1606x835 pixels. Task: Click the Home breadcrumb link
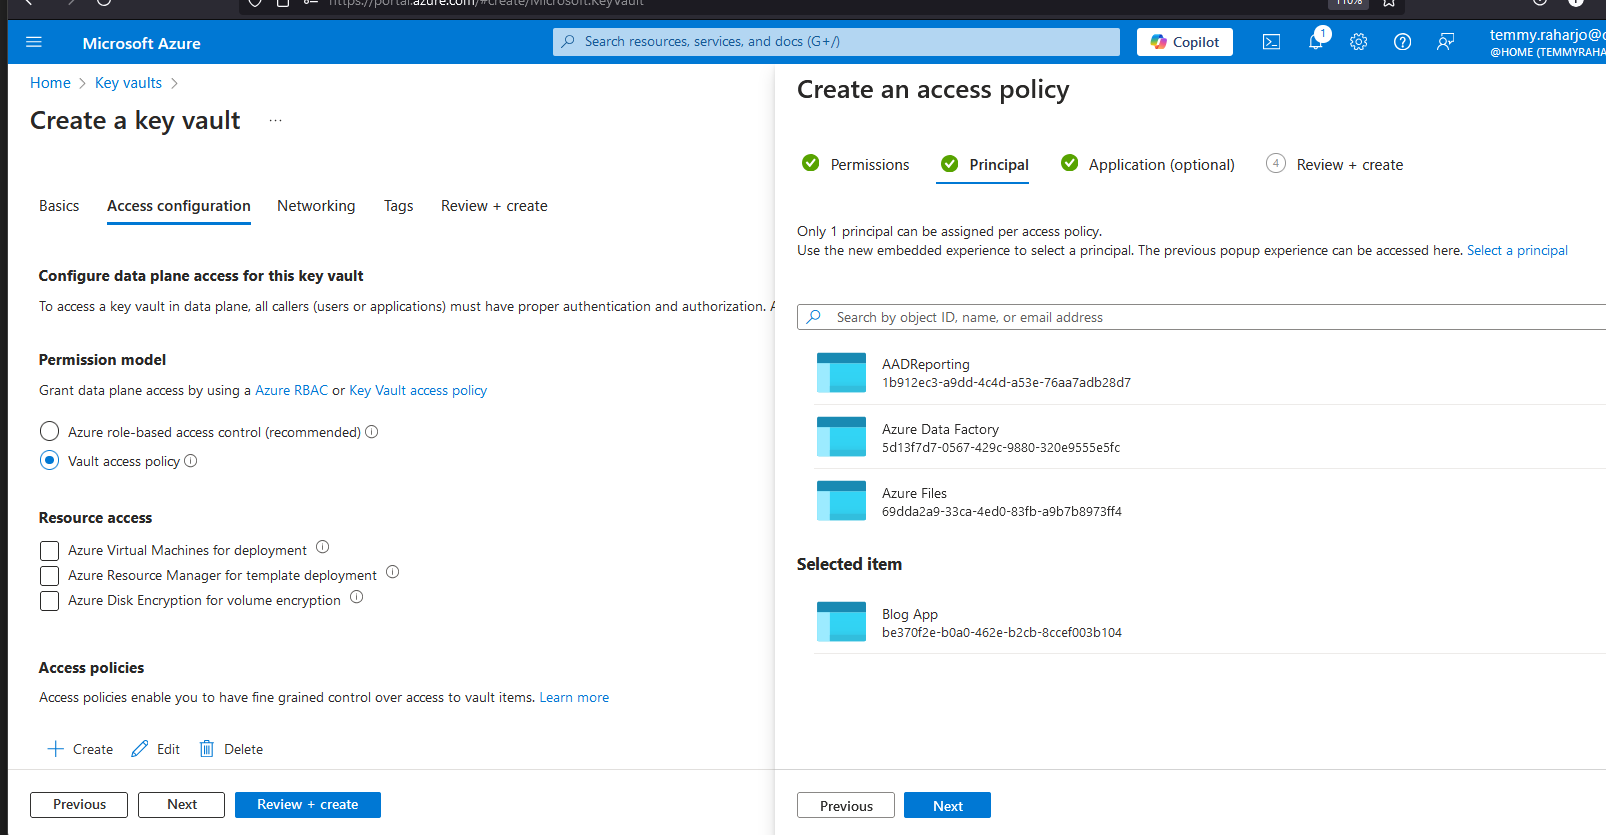point(50,83)
